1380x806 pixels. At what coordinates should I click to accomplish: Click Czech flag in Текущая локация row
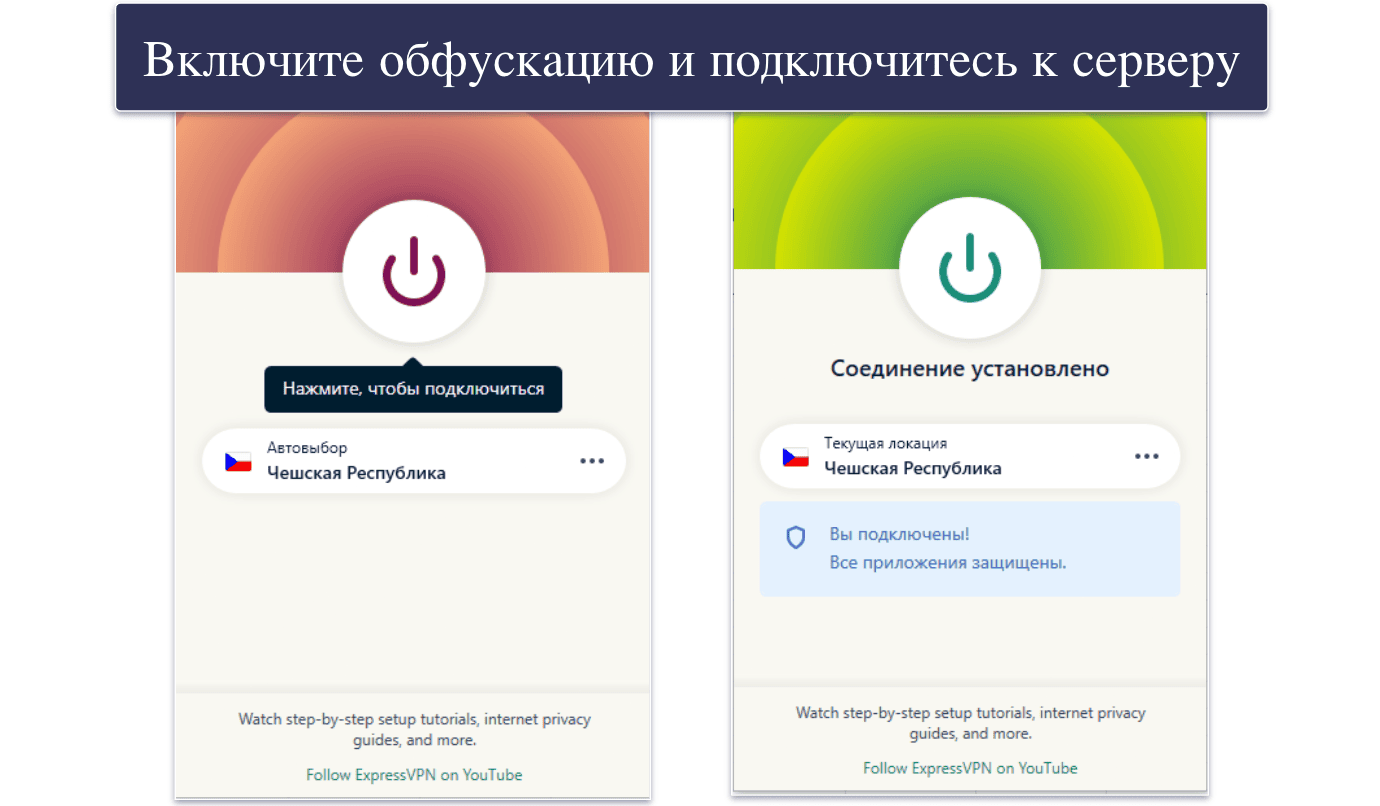point(795,457)
